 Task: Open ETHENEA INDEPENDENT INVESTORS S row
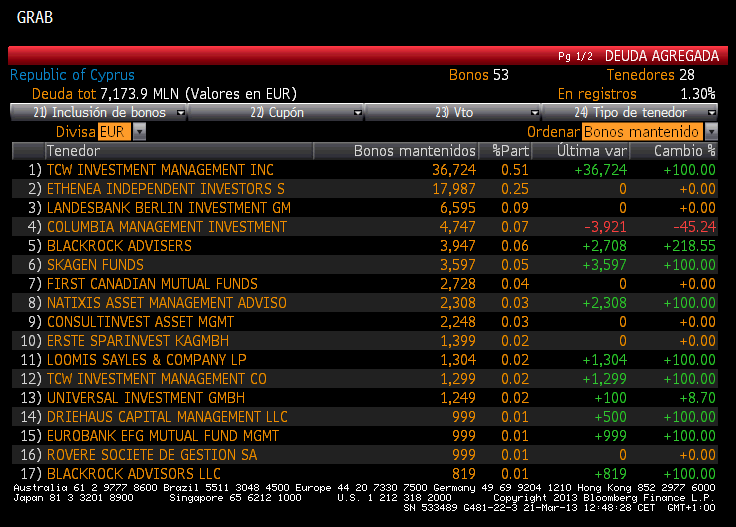[x=364, y=189]
